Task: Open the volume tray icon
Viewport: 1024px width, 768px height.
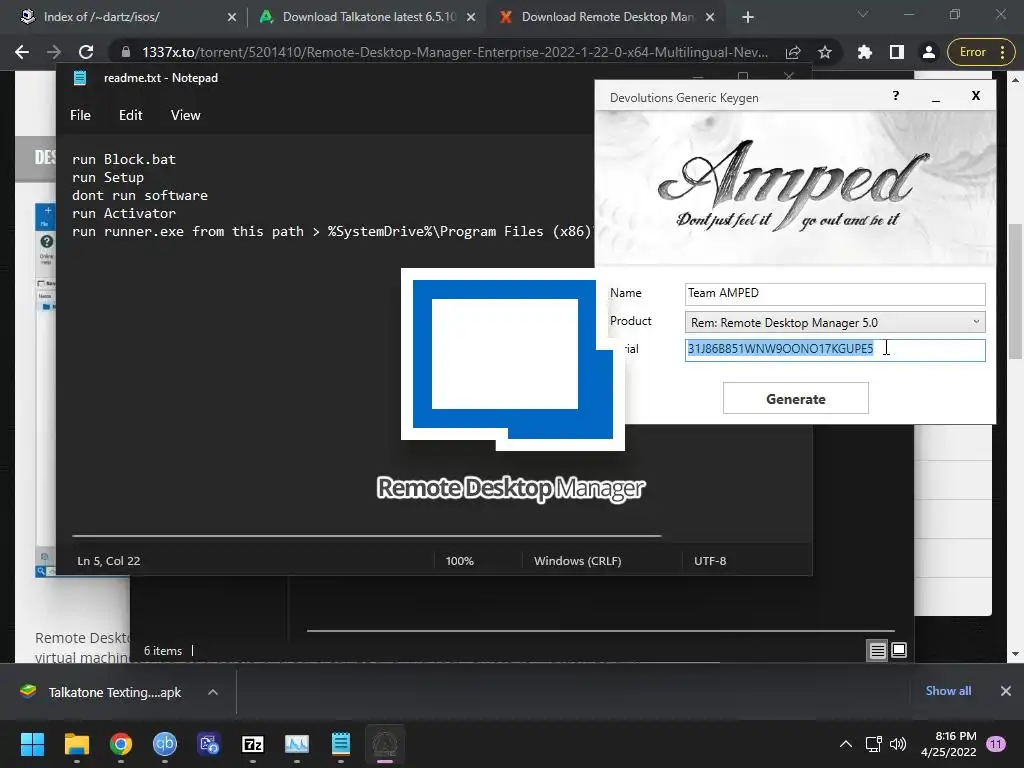Action: (898, 744)
